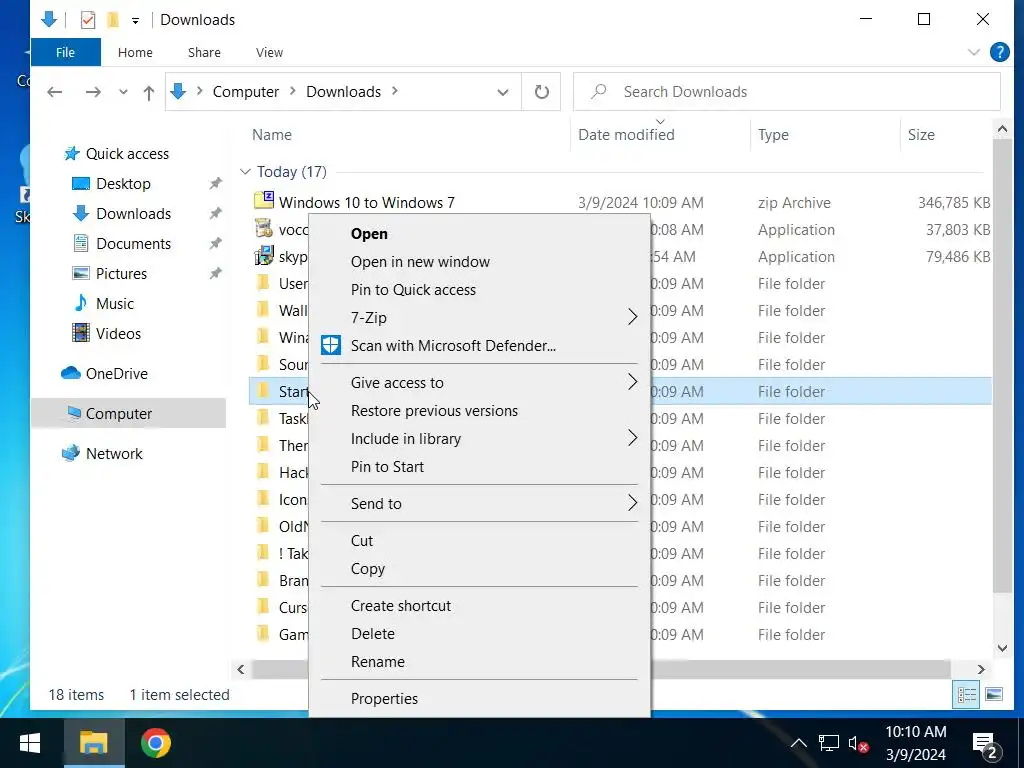This screenshot has height=768, width=1024.
Task: Open the Windows Start button
Action: tap(30, 743)
